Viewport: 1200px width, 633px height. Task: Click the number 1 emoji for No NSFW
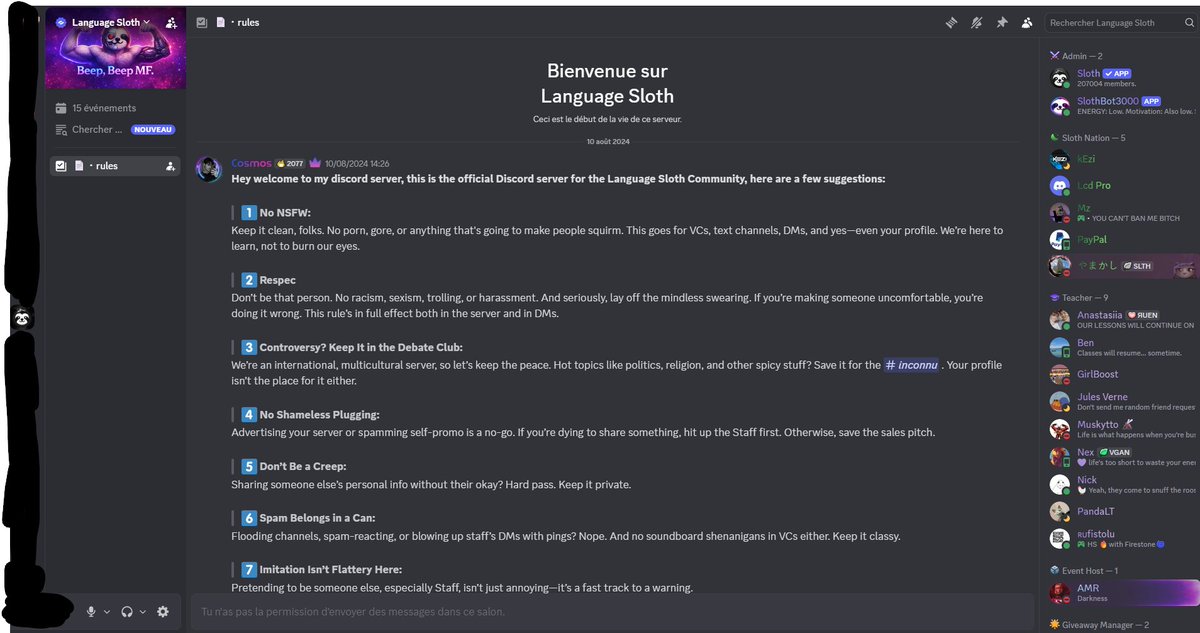(249, 212)
